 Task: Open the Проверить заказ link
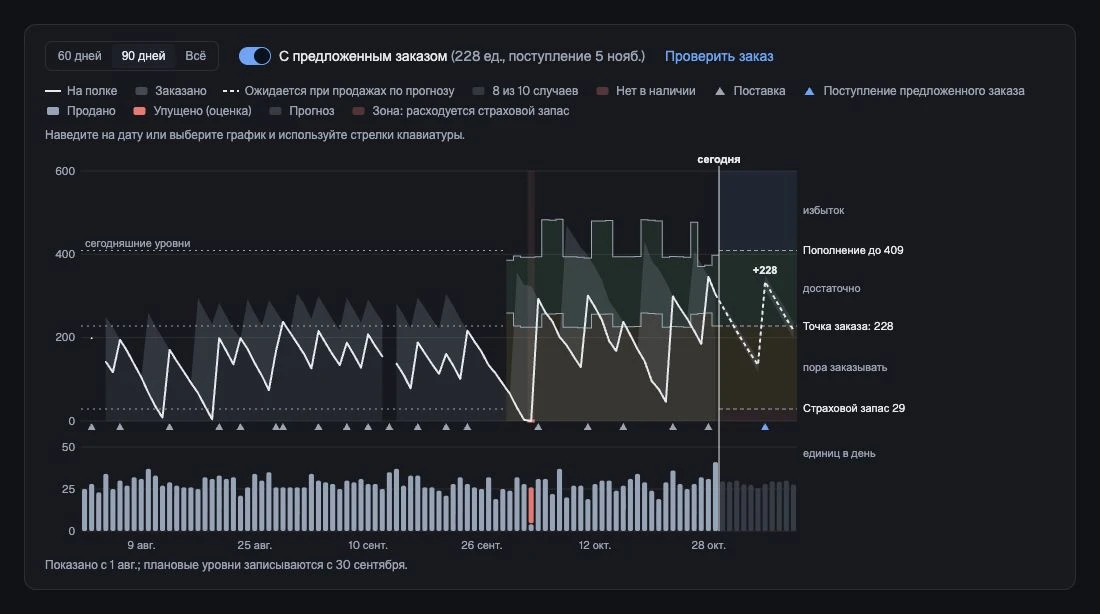click(719, 56)
